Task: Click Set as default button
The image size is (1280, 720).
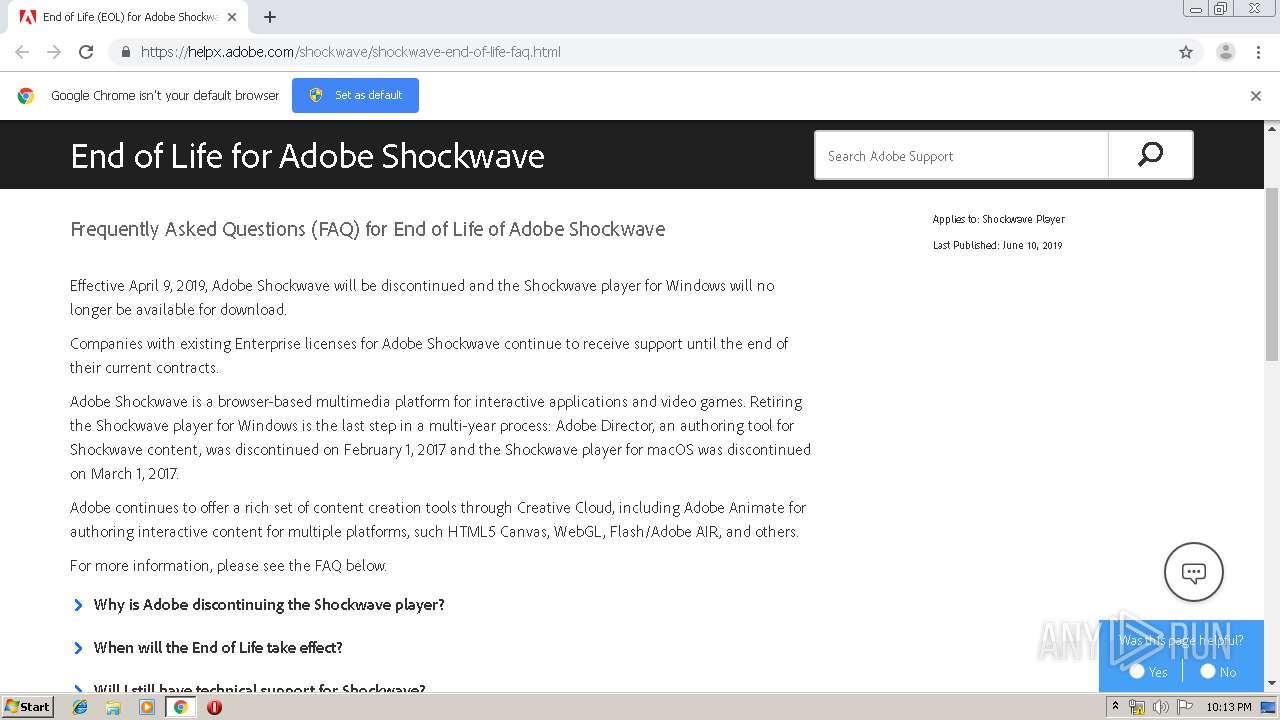Action: tap(355, 95)
